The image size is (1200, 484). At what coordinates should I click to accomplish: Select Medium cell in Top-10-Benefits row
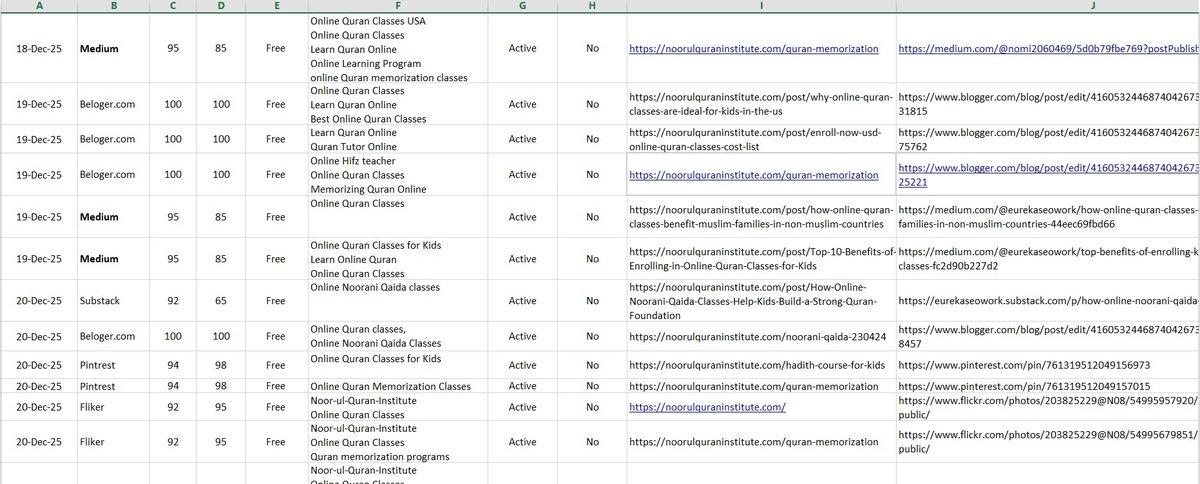click(113, 259)
